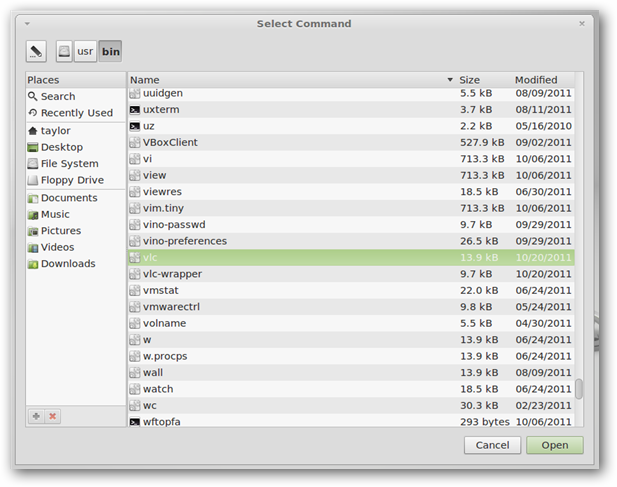The height and width of the screenshot is (487, 617).
Task: Open the Documents bookmark
Action: (76, 198)
